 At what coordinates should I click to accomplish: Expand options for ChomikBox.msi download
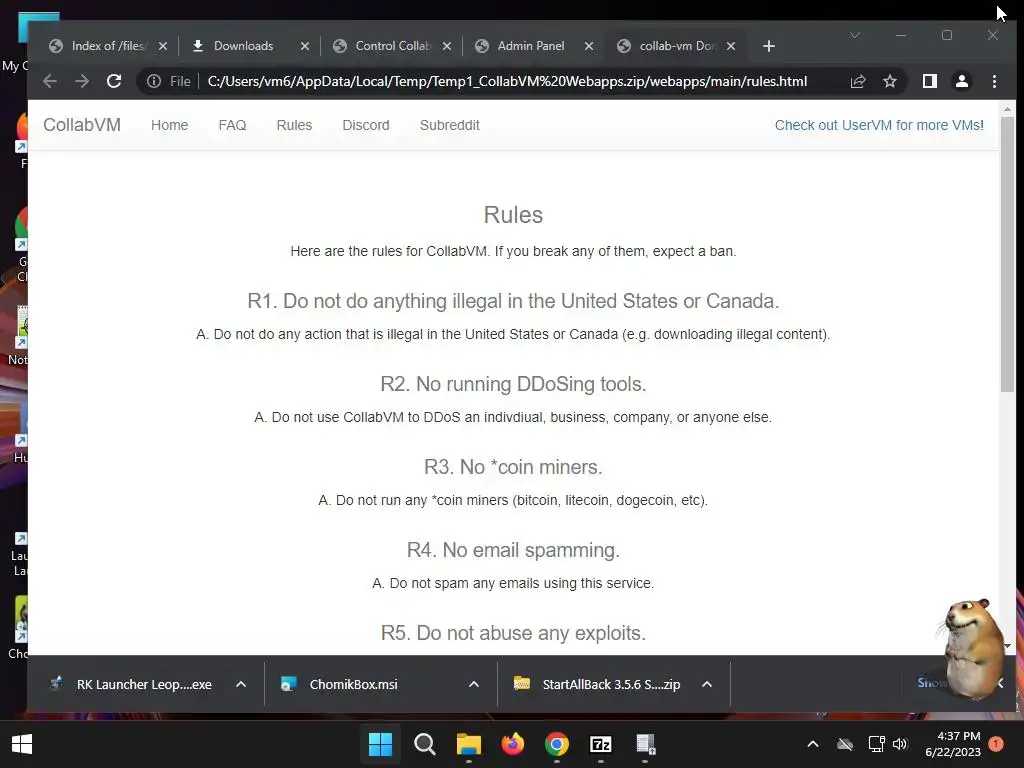tap(474, 684)
